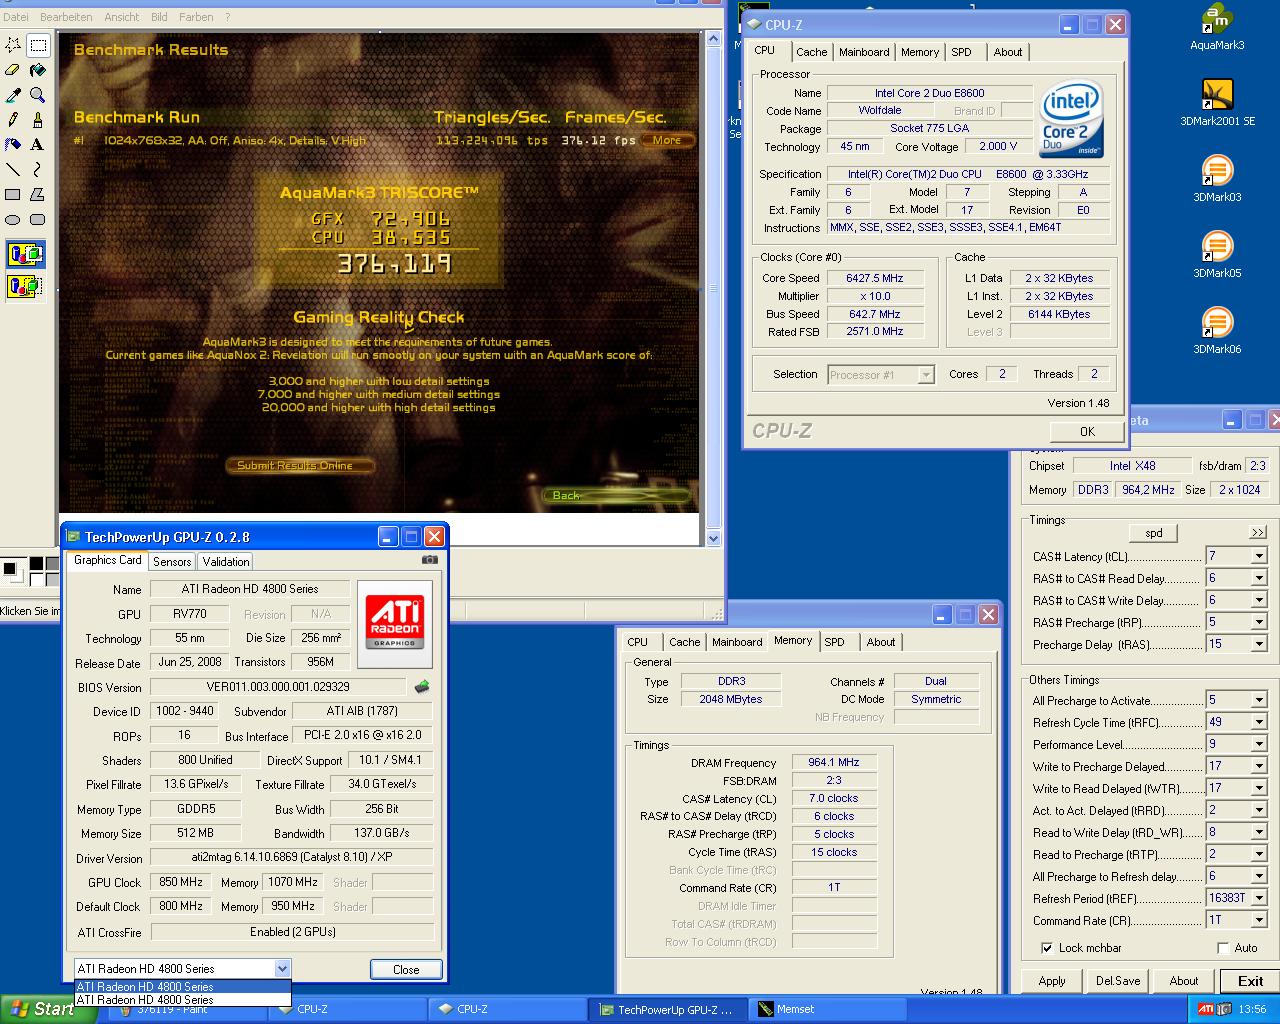Open the Performance Level dropdown in Memset

click(x=1259, y=744)
